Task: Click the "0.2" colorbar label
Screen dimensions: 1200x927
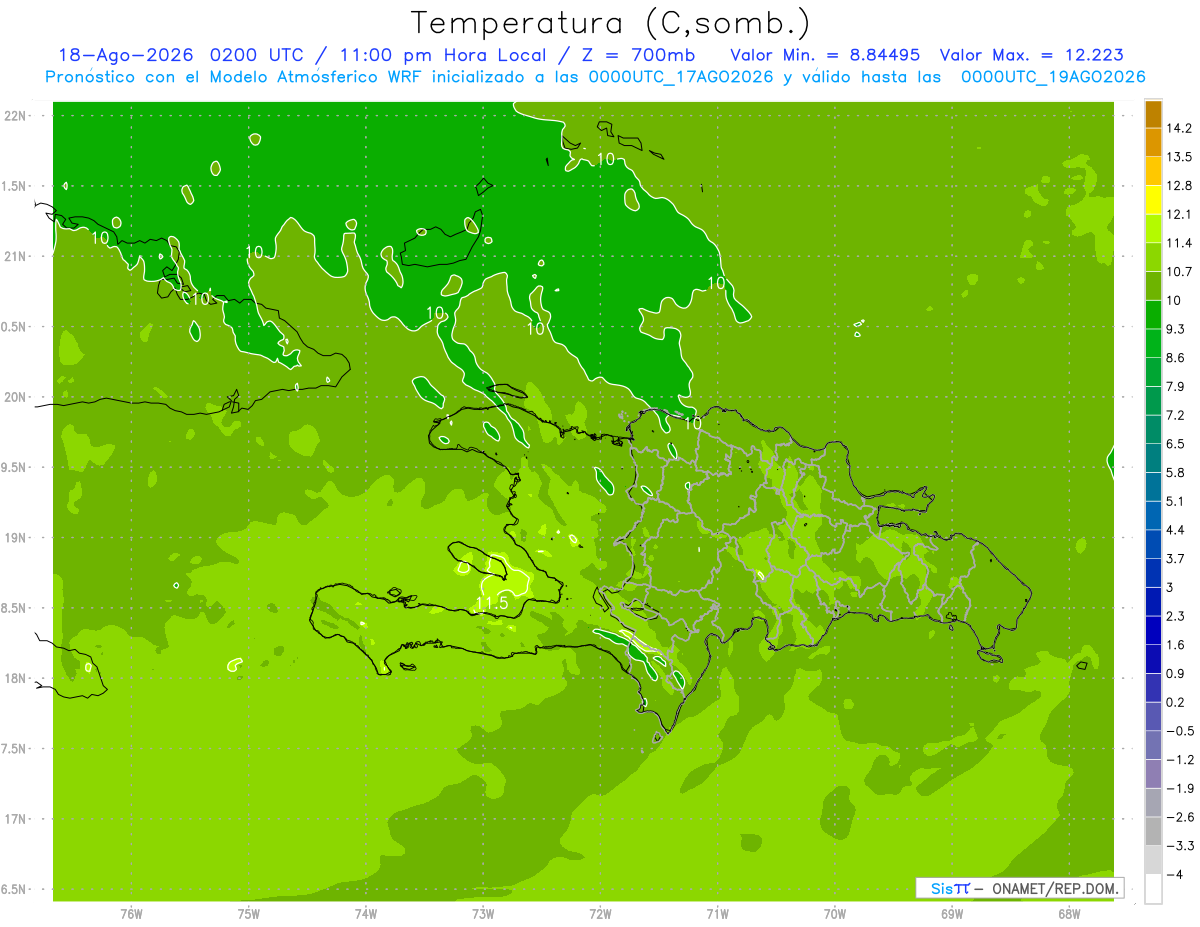Action: [1176, 702]
